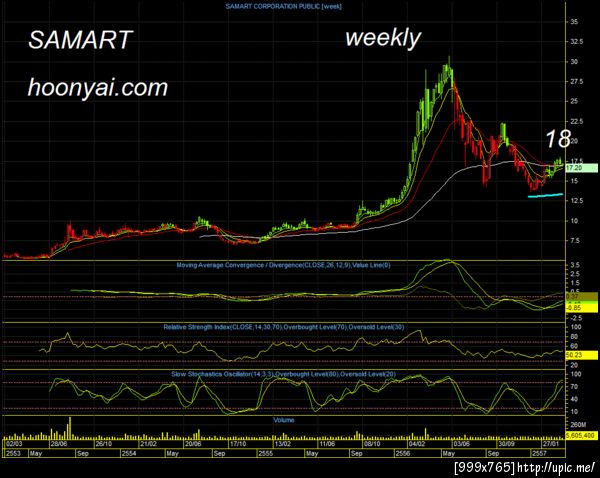Image resolution: width=600 pixels, height=478 pixels.
Task: Click the 21/02 date label
Action: click(148, 444)
